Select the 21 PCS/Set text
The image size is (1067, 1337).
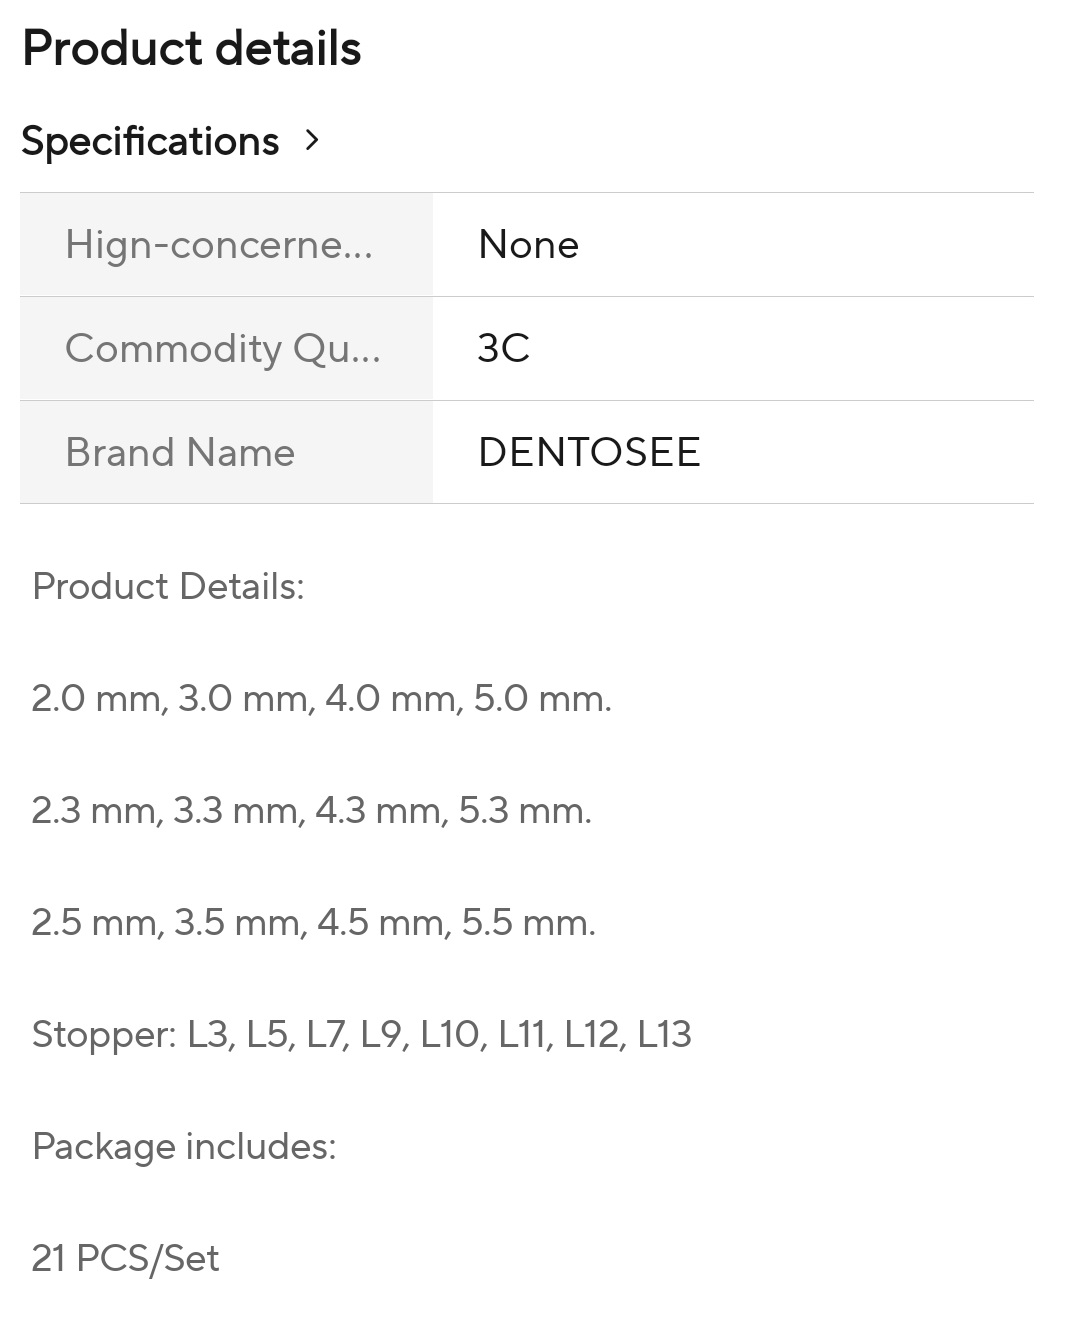pos(125,1258)
